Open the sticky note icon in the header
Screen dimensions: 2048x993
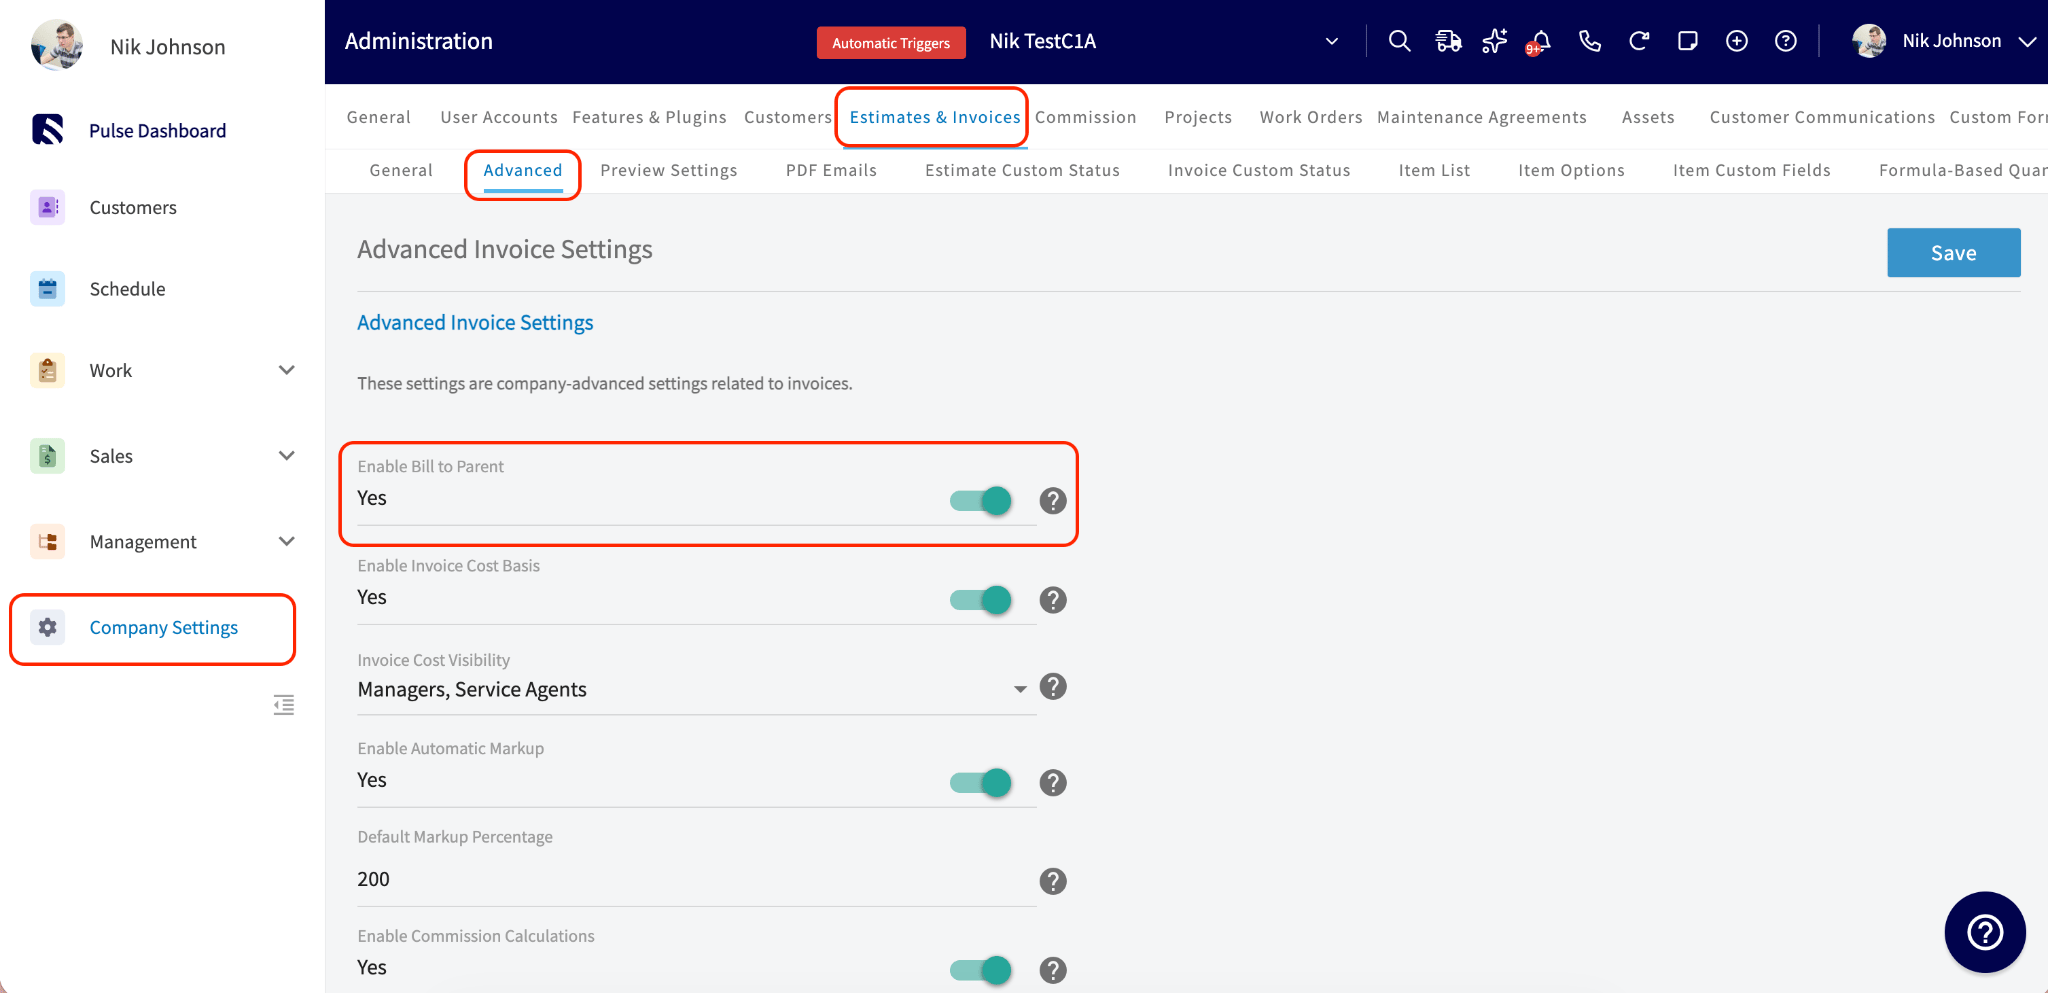[1688, 41]
